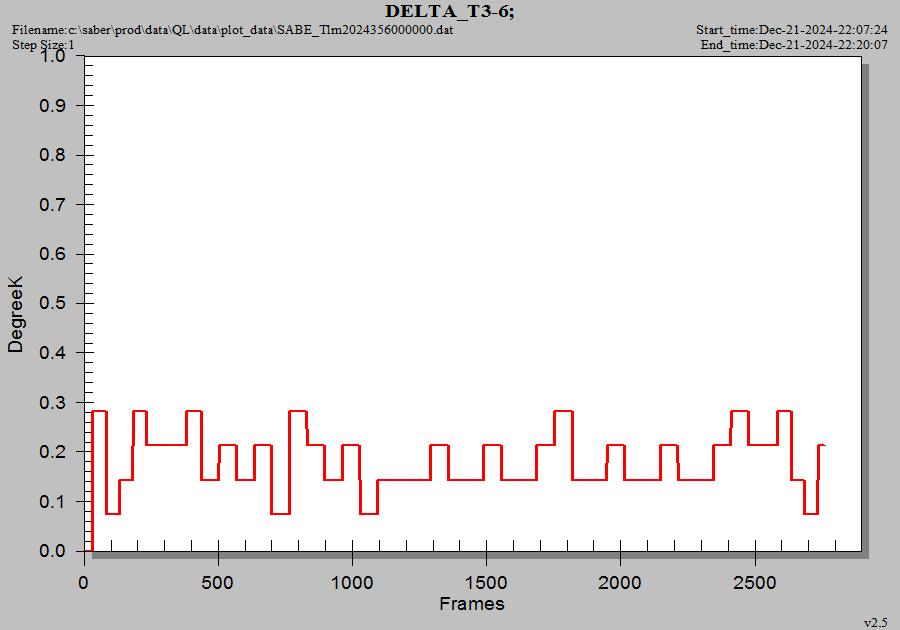Click the Start_time Dec-21-2024-22:07:24 text
Screen dimensions: 900x630
(x=792, y=29)
